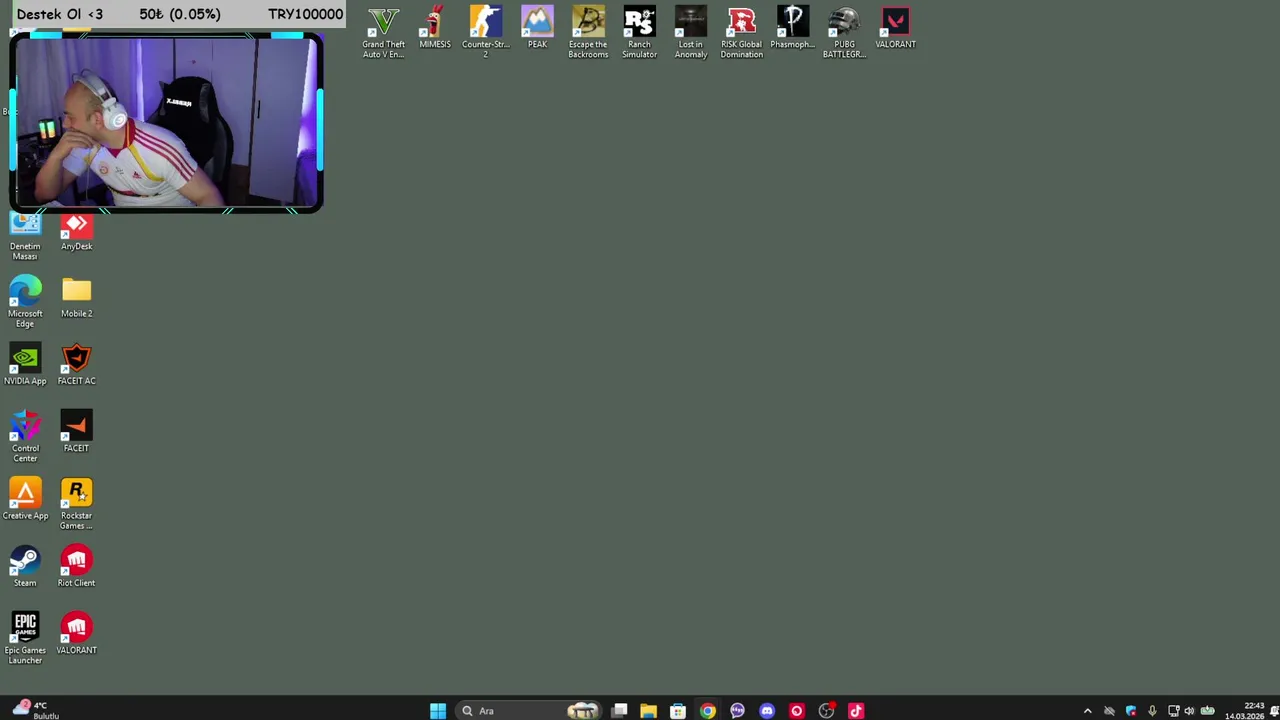Open Control Center desktop icon
Image resolution: width=1280 pixels, height=720 pixels.
click(25, 436)
